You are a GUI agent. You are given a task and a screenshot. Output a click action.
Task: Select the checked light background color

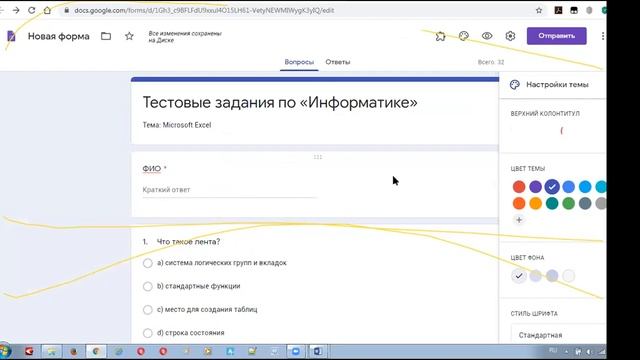(x=519, y=276)
